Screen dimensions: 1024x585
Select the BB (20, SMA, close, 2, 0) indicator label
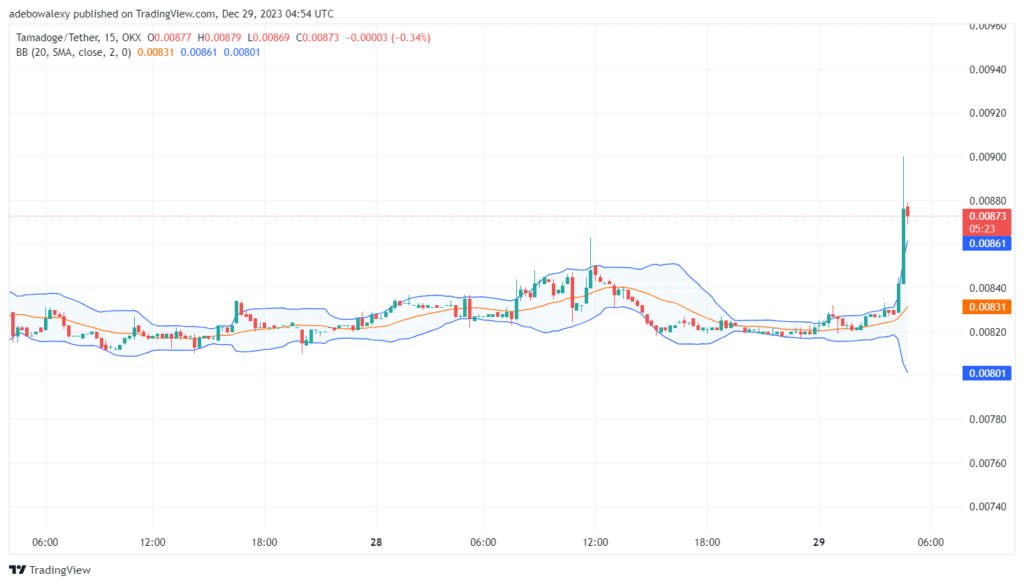pyautogui.click(x=73, y=52)
